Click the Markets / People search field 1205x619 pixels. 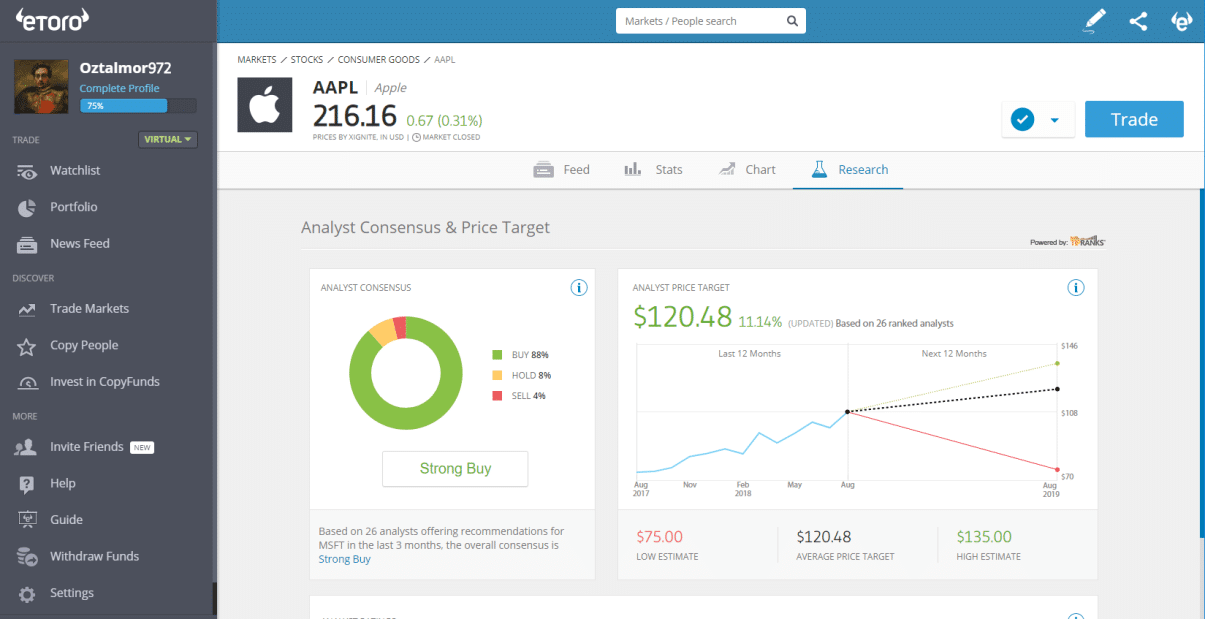click(x=700, y=21)
